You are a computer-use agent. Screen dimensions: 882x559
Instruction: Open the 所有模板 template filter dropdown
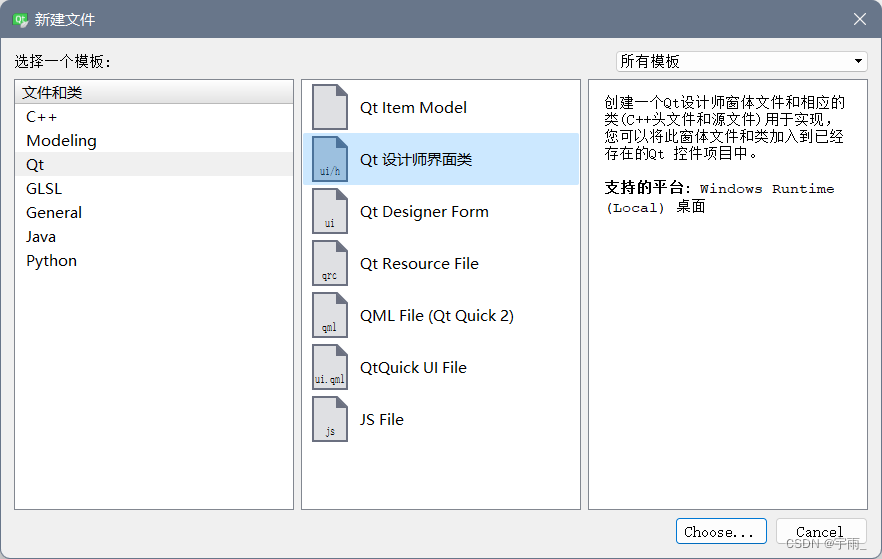click(x=741, y=61)
